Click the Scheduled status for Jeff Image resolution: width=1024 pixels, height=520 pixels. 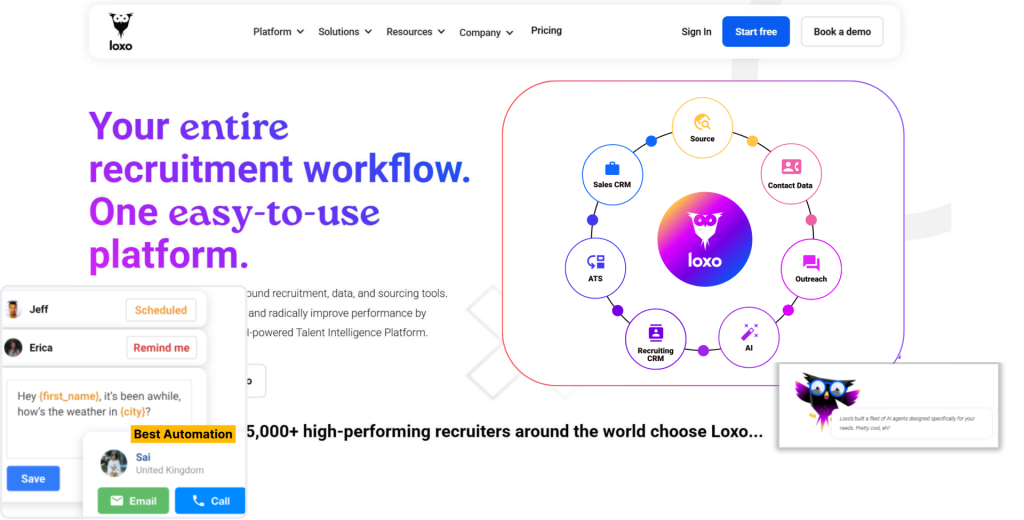[x=161, y=310]
